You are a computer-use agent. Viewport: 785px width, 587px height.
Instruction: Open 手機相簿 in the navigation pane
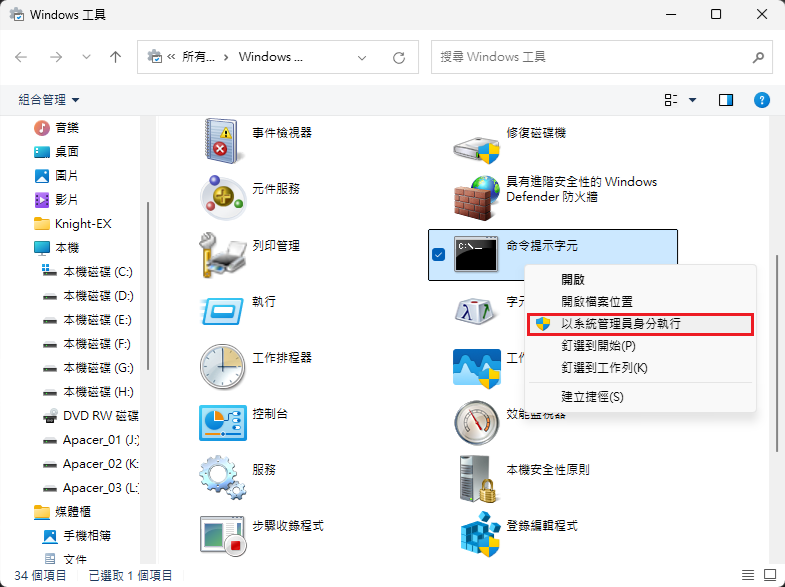click(x=77, y=535)
